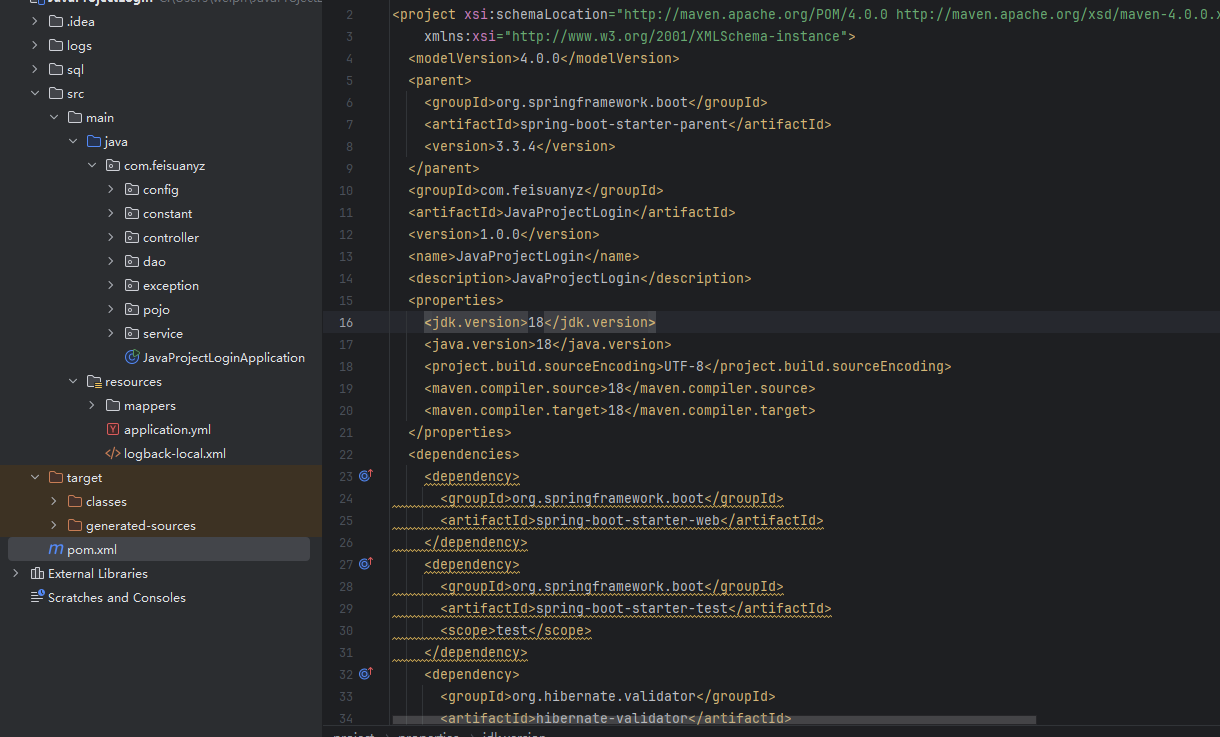
Task: Collapse the target folder arrow
Action: pos(35,477)
